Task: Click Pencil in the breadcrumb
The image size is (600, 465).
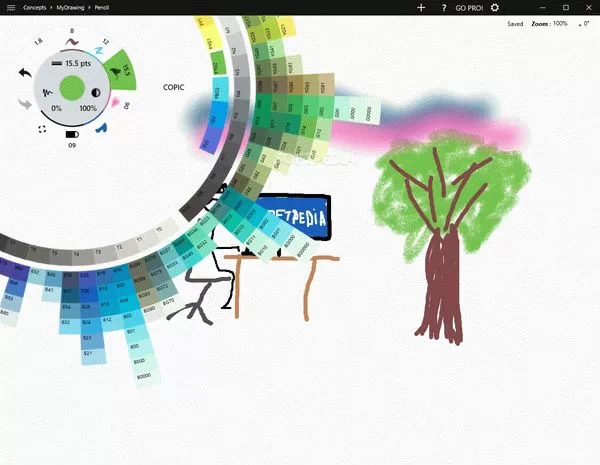Action: coord(102,7)
